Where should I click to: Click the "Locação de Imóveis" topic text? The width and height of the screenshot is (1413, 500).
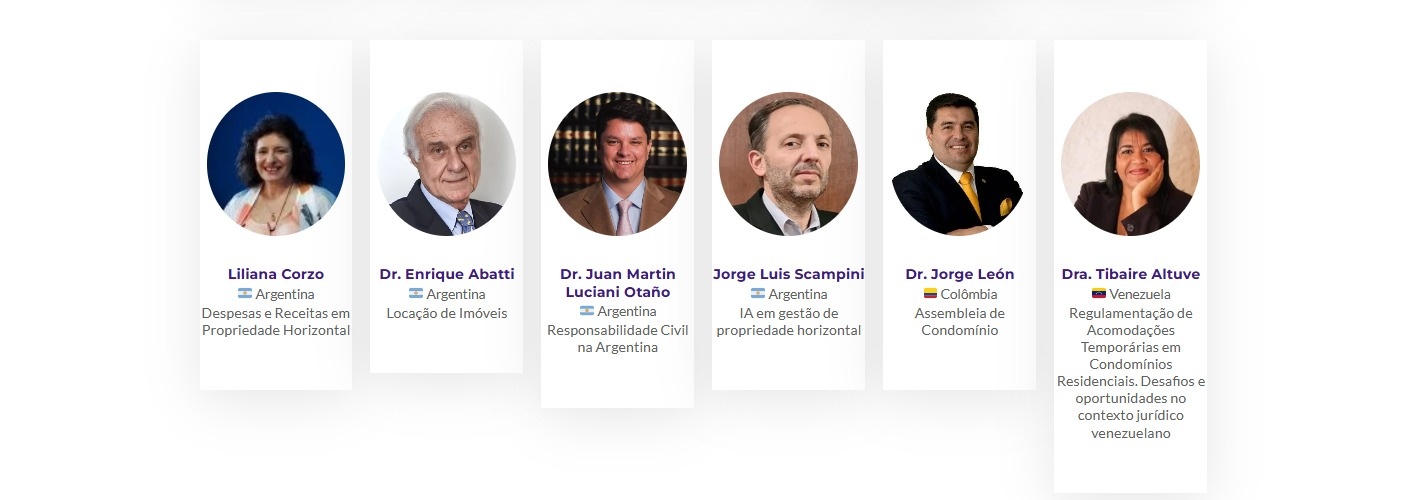tap(447, 313)
